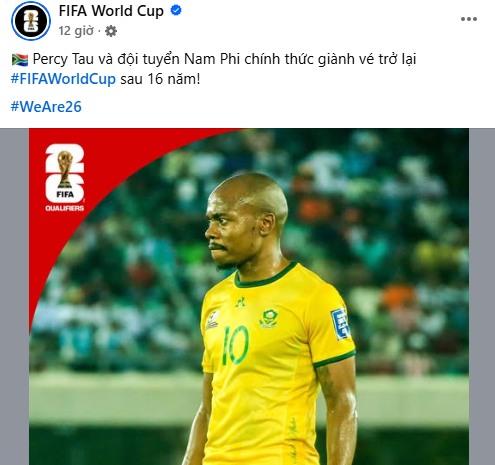
Task: Open the post photo in full view
Action: tap(249, 297)
